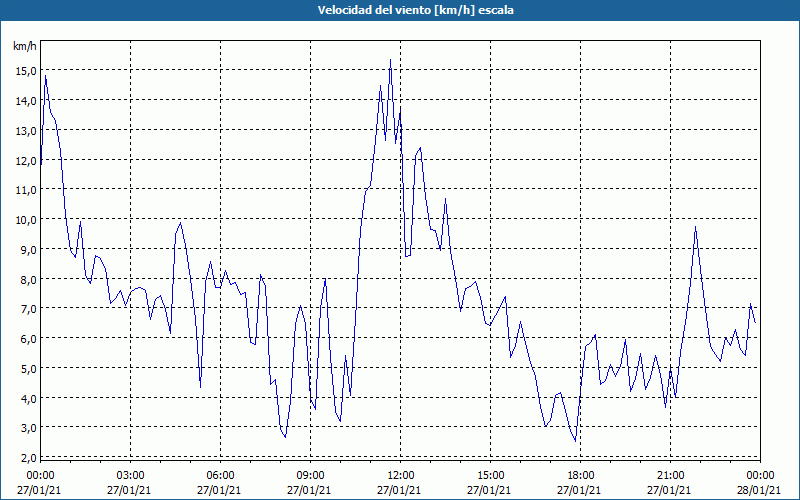Click the 12,0 y-axis label
800x500 pixels.
click(26, 161)
